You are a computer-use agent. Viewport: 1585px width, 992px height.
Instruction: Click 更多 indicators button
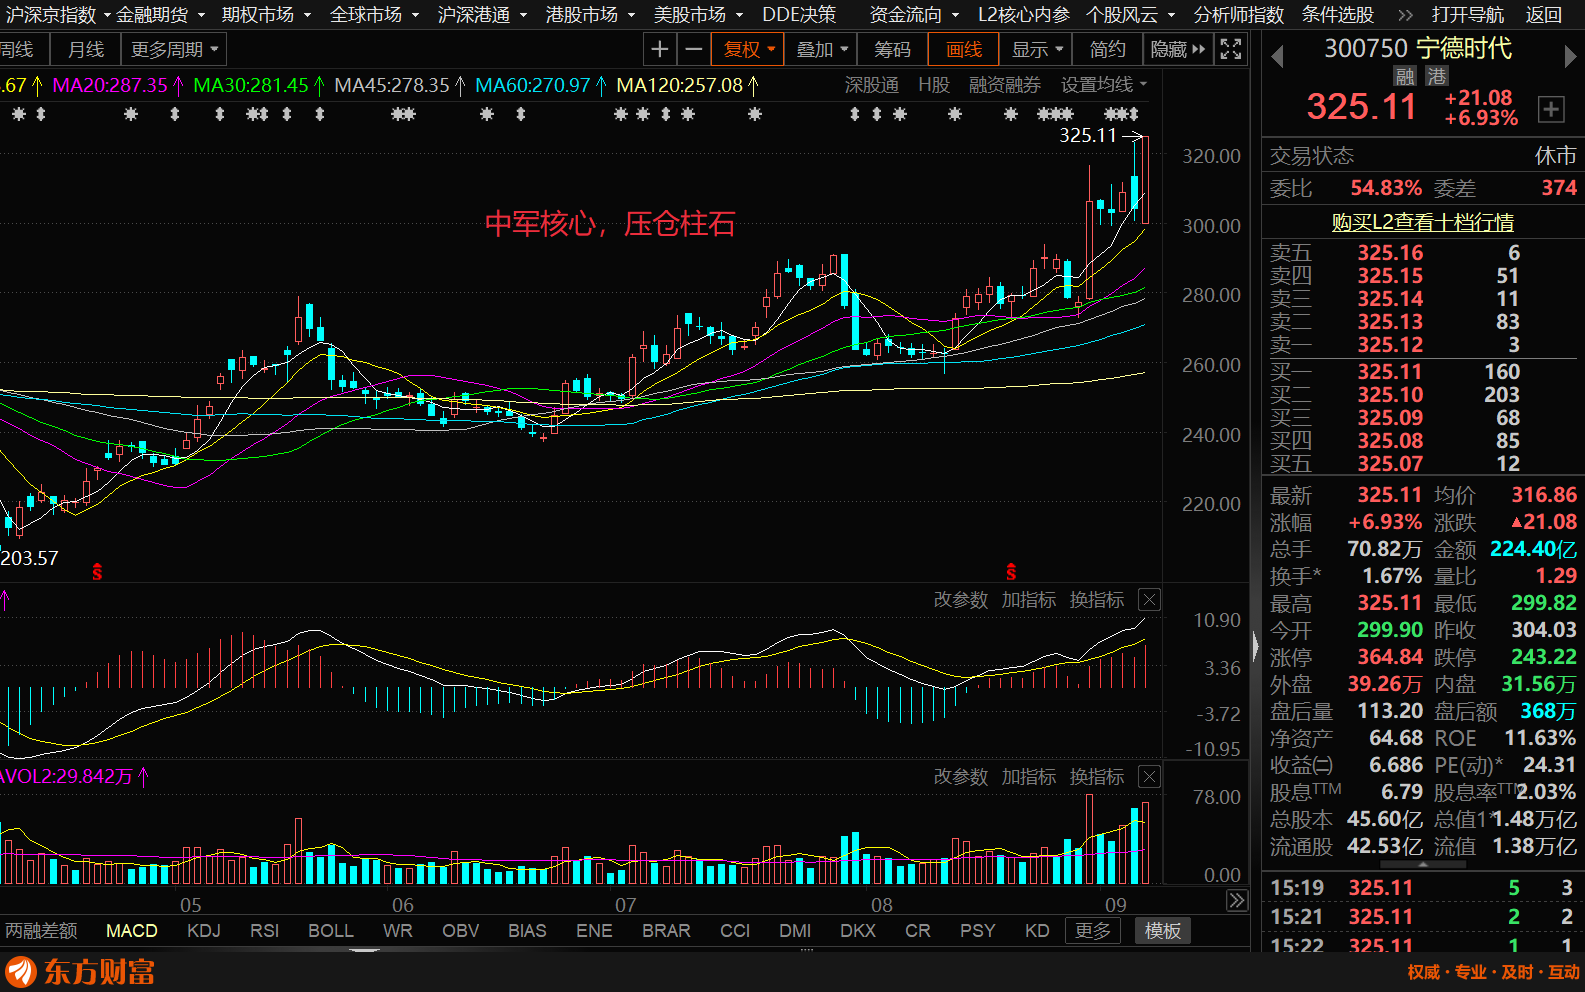1093,931
